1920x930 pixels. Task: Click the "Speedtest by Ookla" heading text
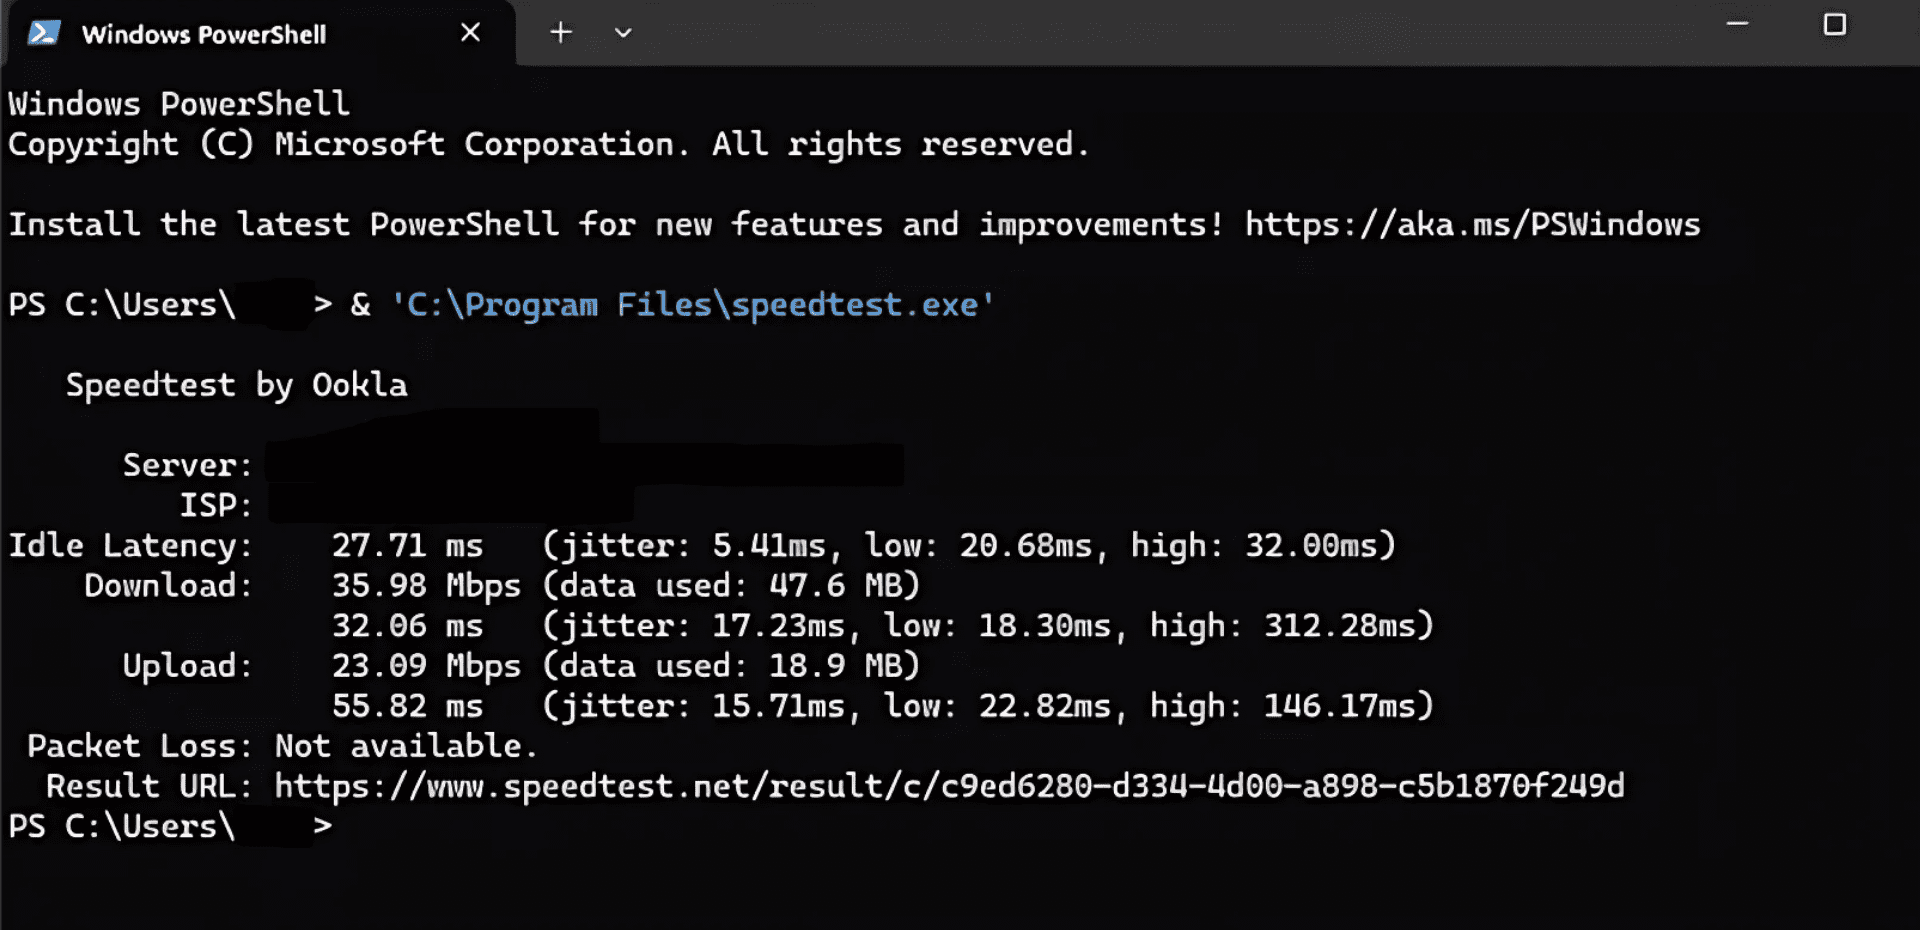pos(236,385)
